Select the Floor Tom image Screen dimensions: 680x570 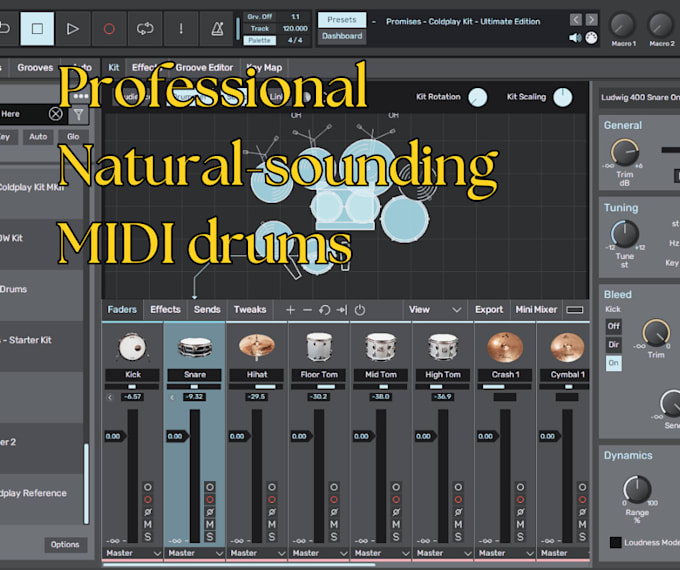coord(319,347)
